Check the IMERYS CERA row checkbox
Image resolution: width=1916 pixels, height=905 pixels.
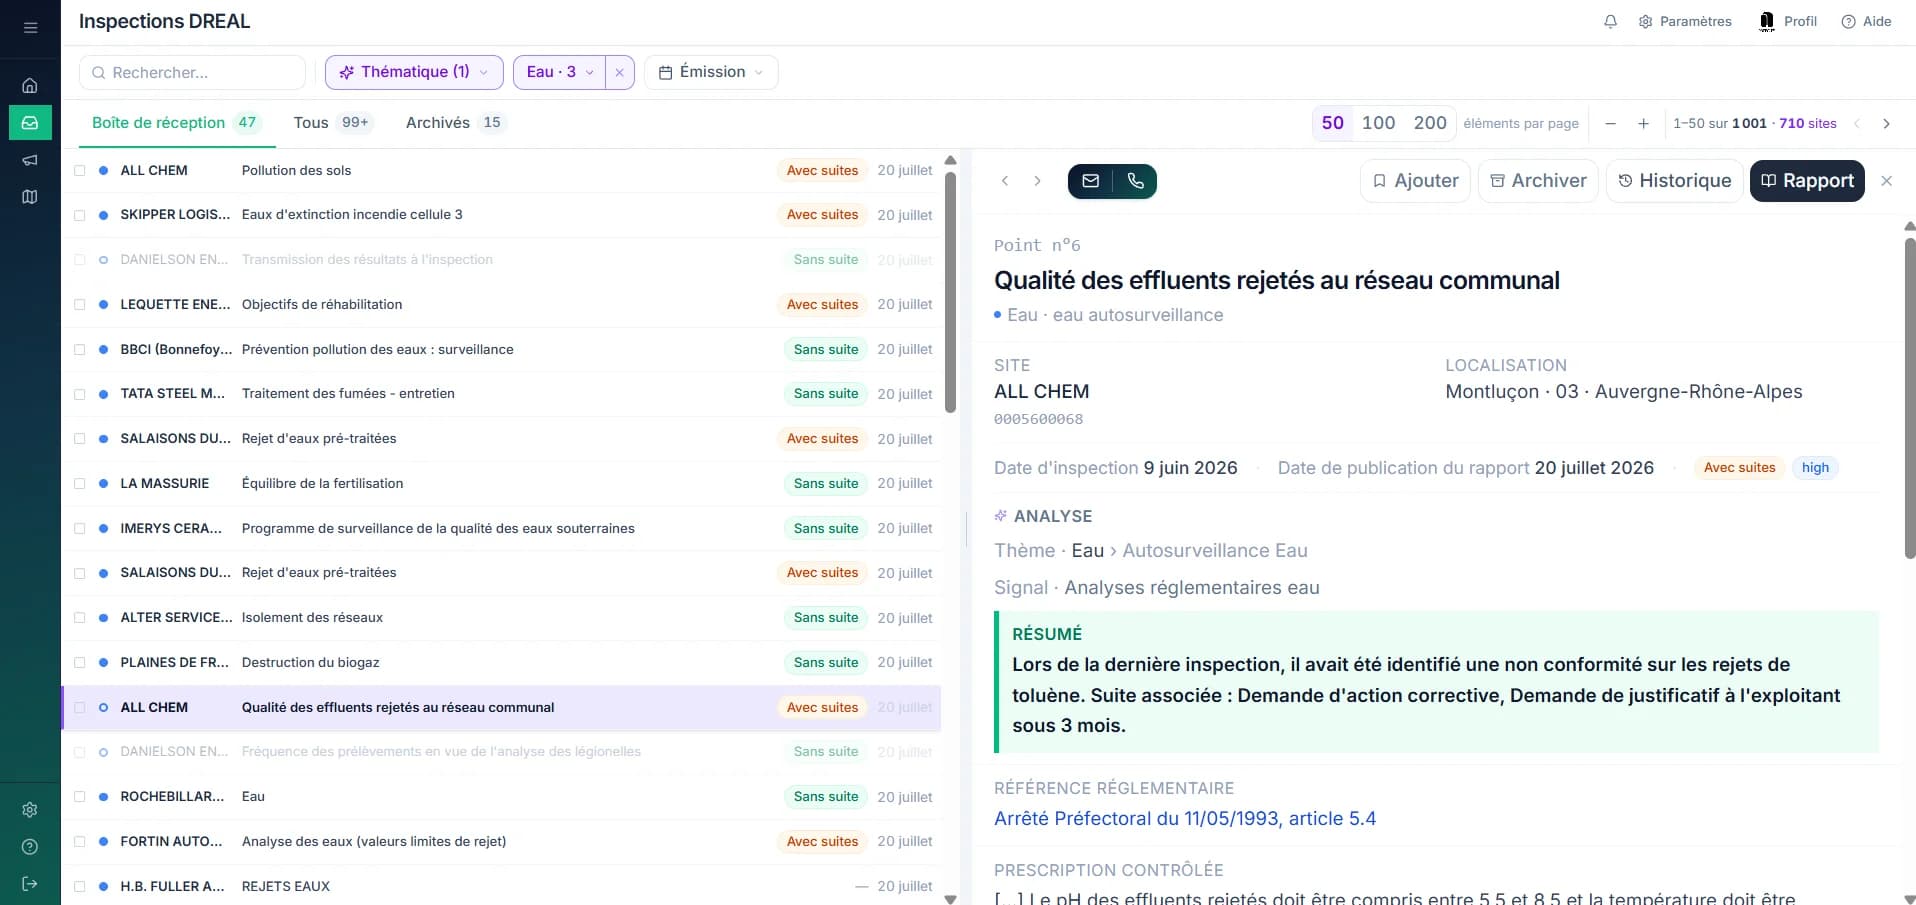point(80,529)
